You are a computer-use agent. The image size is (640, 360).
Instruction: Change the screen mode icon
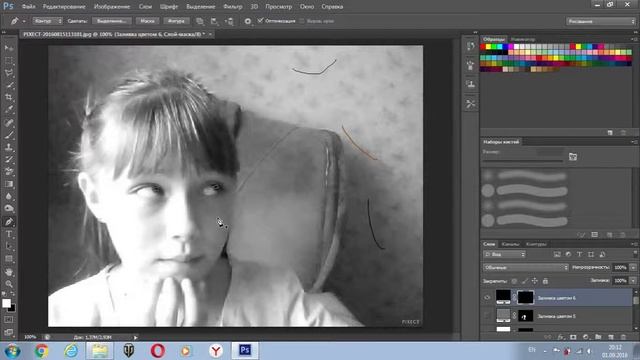point(9,332)
